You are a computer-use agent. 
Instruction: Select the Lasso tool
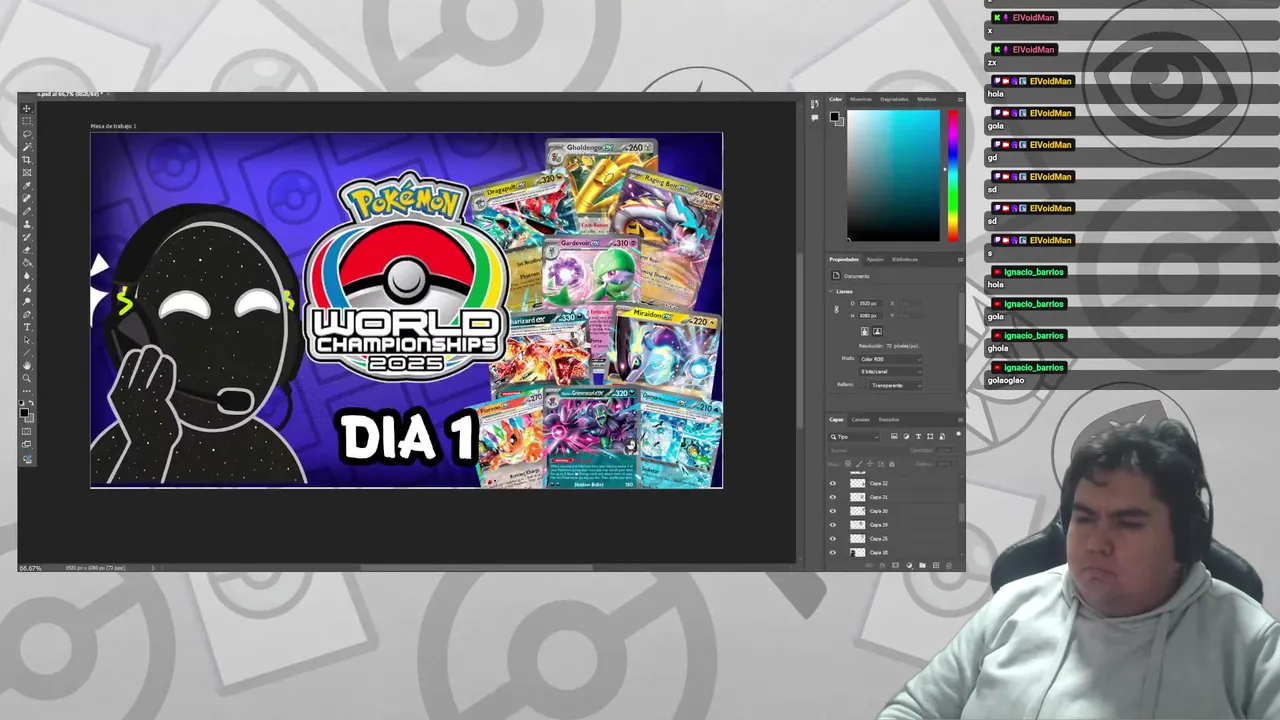(27, 133)
